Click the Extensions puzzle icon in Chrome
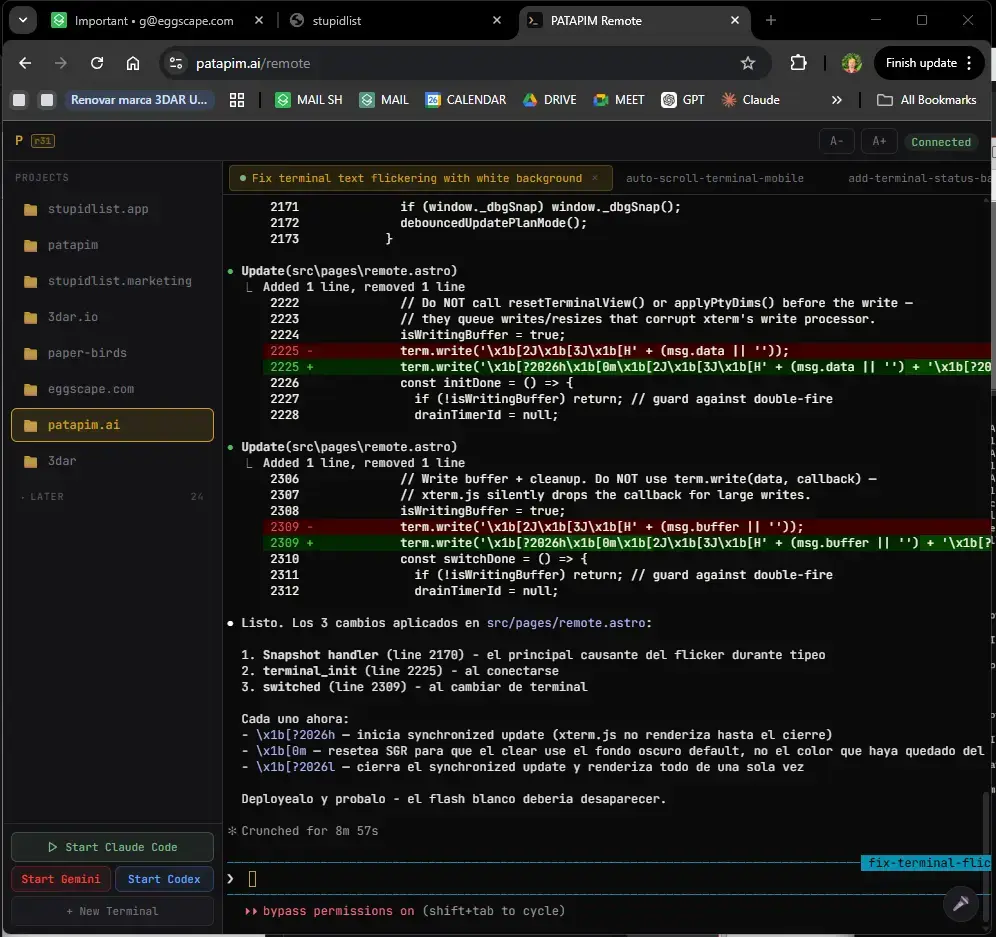This screenshot has height=937, width=996. [x=798, y=63]
